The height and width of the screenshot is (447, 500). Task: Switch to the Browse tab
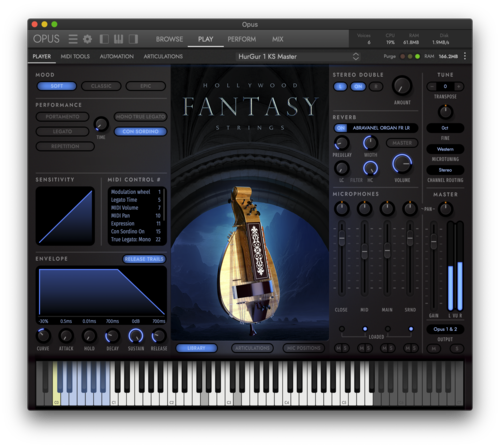click(169, 39)
